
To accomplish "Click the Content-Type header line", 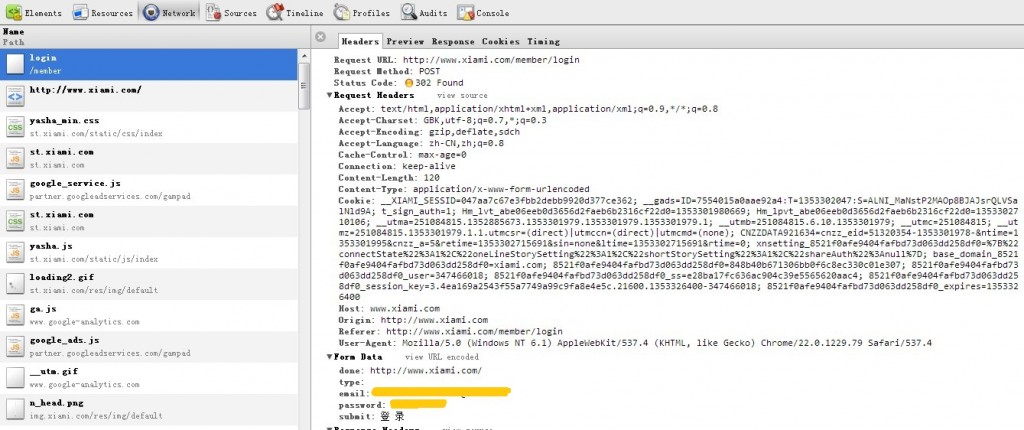I will (464, 190).
